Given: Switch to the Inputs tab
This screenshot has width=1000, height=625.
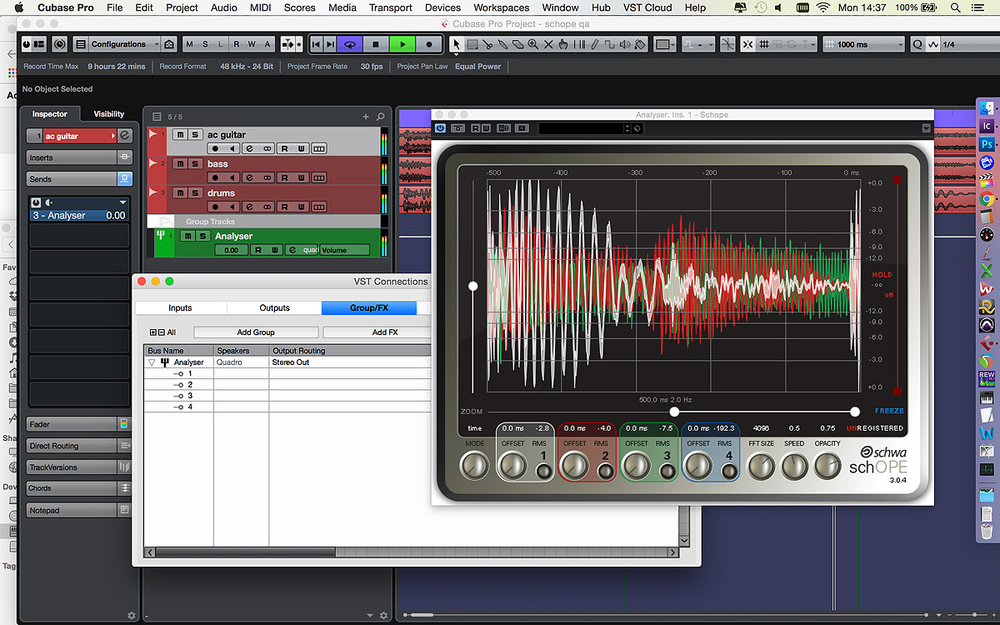Looking at the screenshot, I should [x=180, y=307].
